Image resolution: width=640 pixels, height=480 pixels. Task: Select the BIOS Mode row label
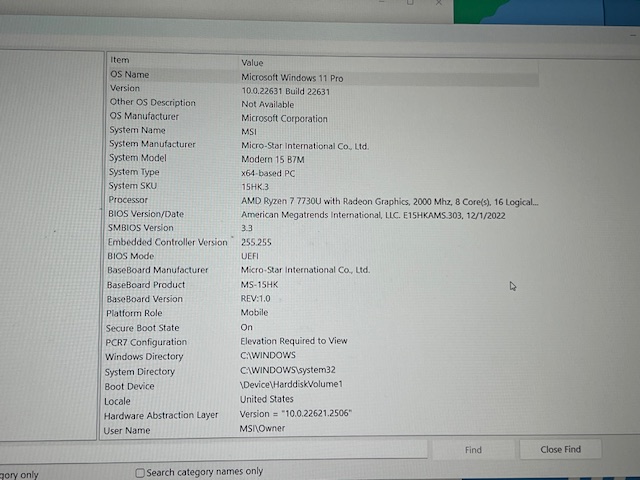131,256
